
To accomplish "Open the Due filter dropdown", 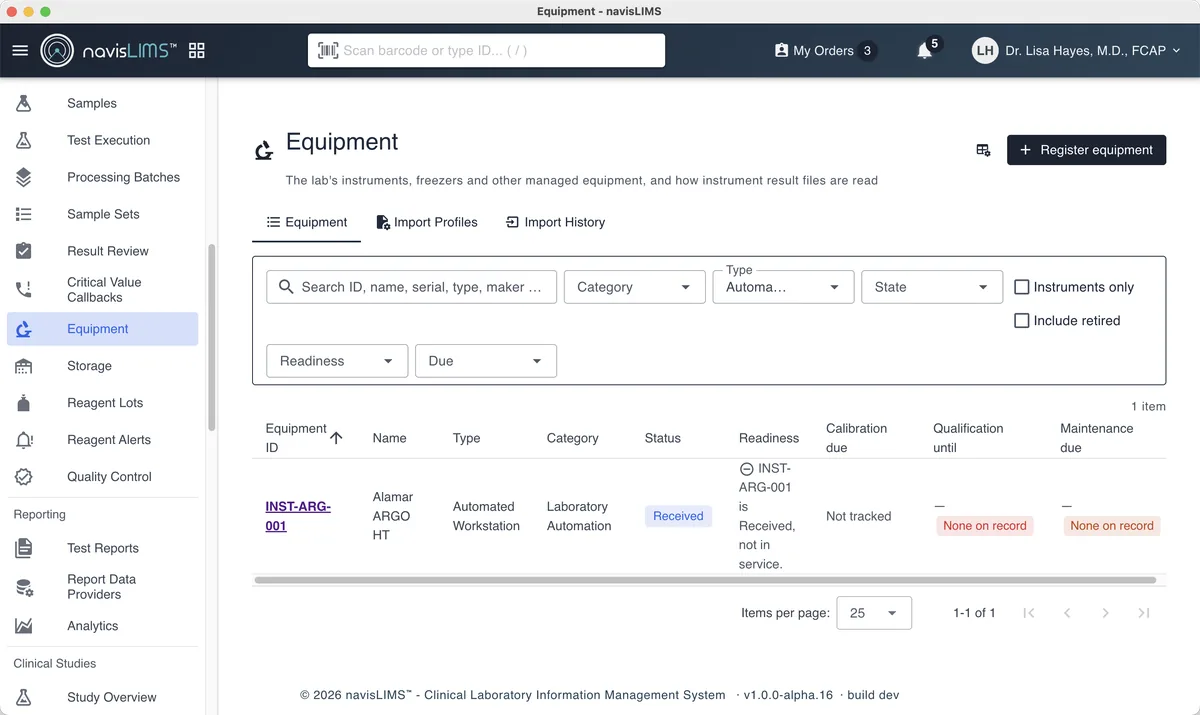I will click(486, 361).
